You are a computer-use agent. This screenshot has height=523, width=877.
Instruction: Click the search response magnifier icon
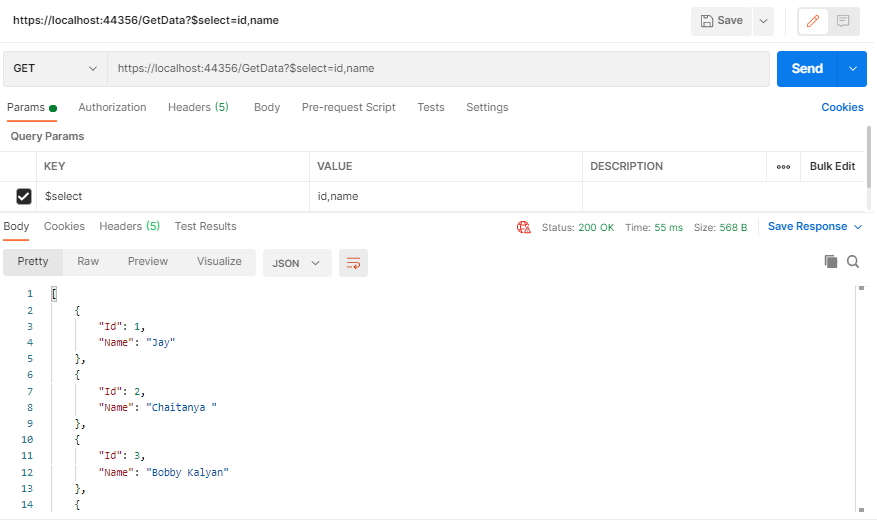[853, 261]
